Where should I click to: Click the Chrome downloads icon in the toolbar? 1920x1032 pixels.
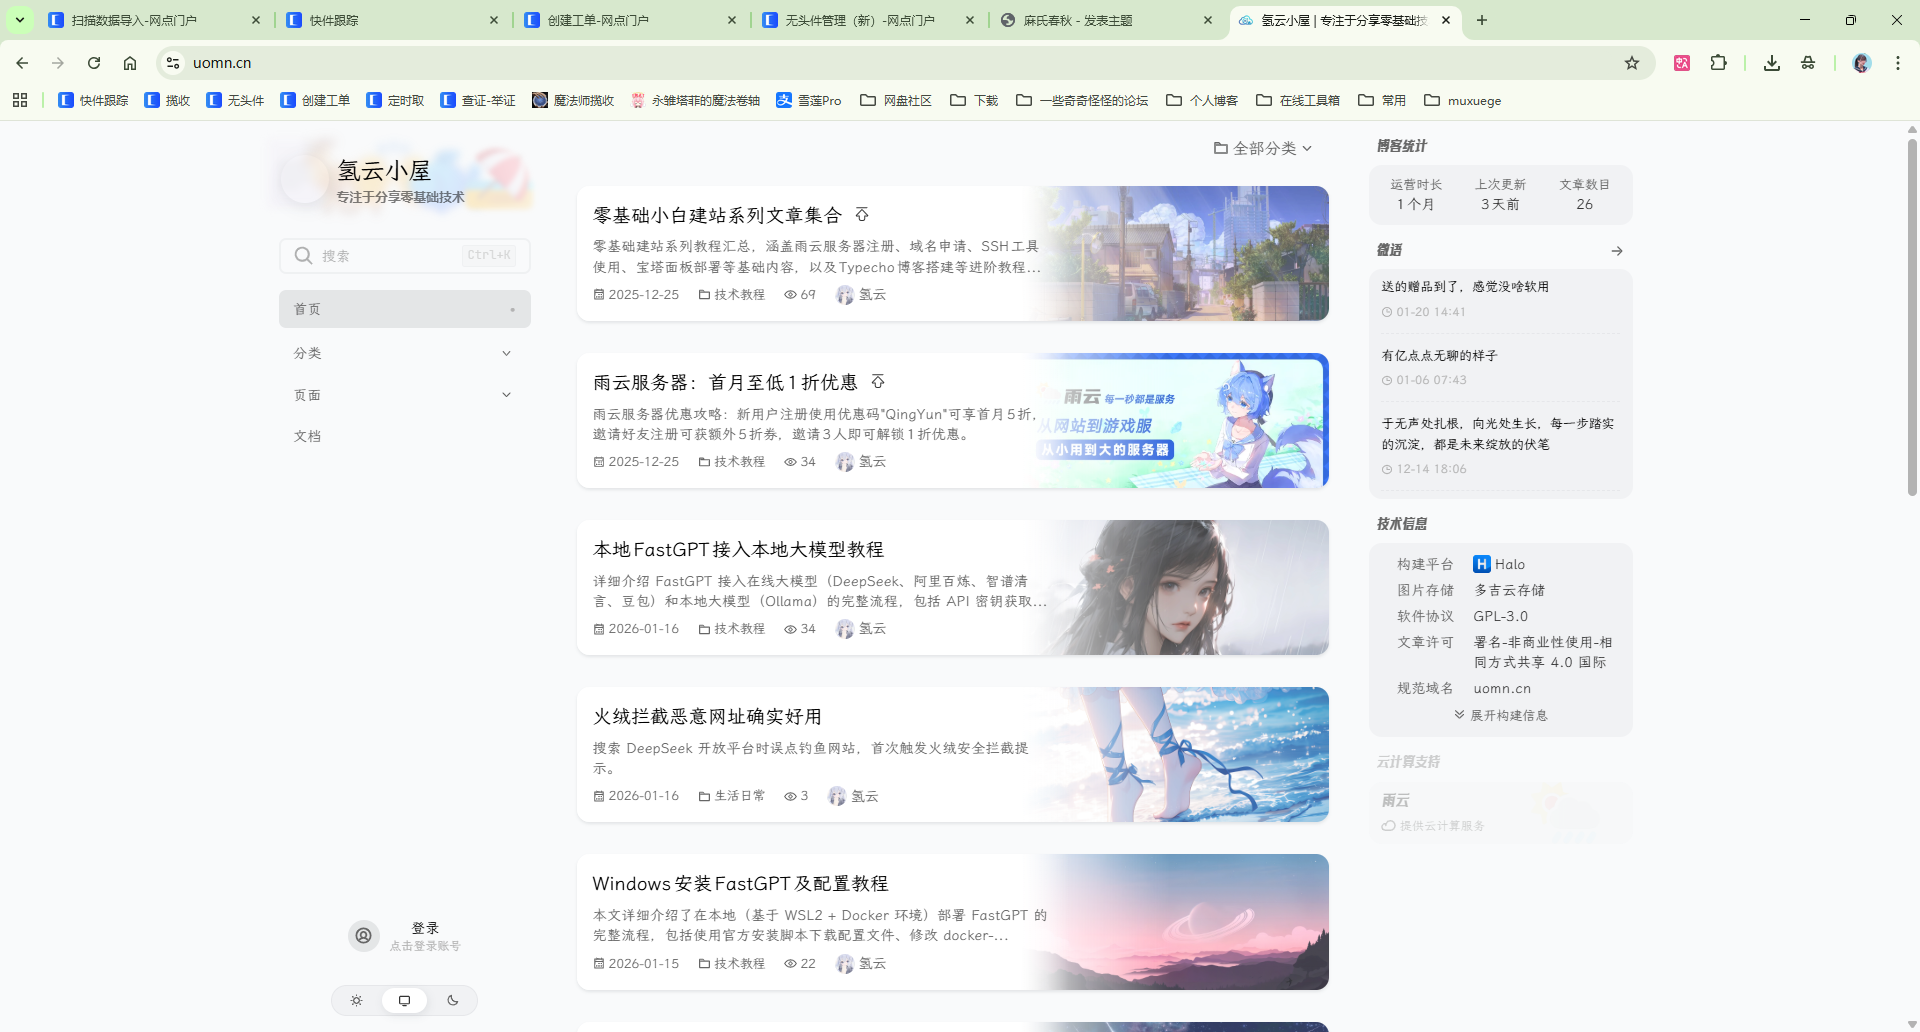1771,62
